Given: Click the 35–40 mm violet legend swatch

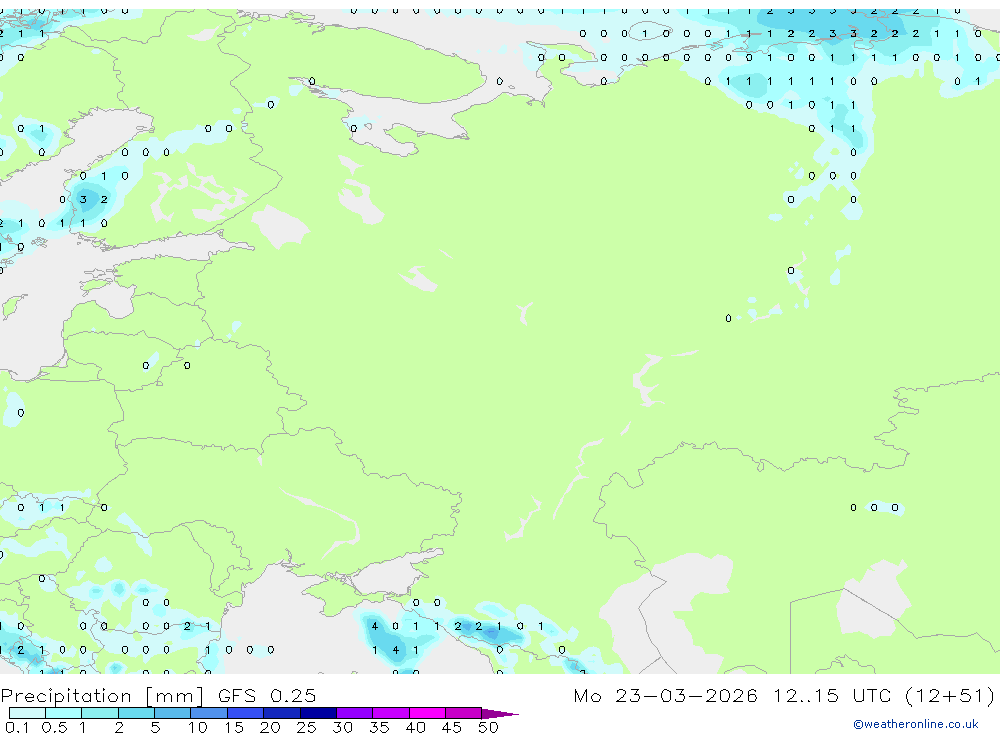Looking at the screenshot, I should pos(391,713).
